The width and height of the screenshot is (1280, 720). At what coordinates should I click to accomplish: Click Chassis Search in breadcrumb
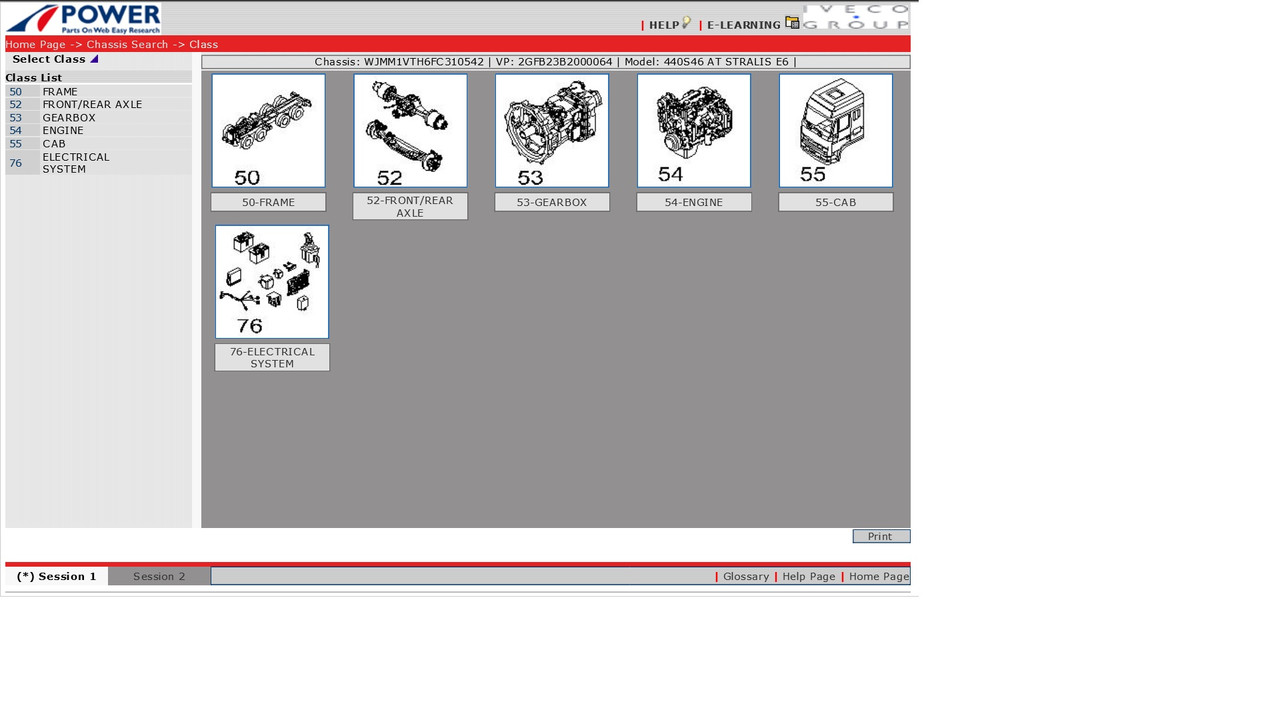(127, 44)
